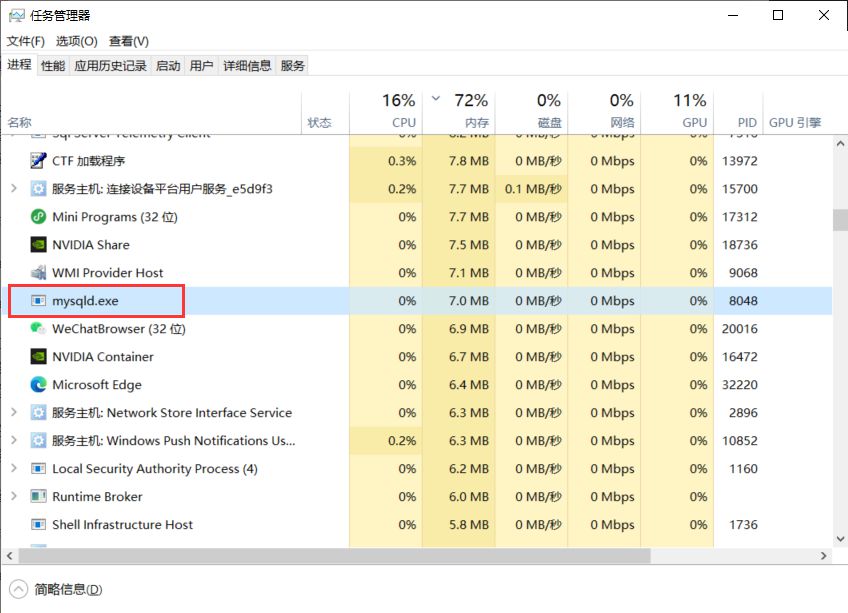Switch to the 详细信息 tab
Viewport: 848px width, 613px height.
tap(247, 66)
